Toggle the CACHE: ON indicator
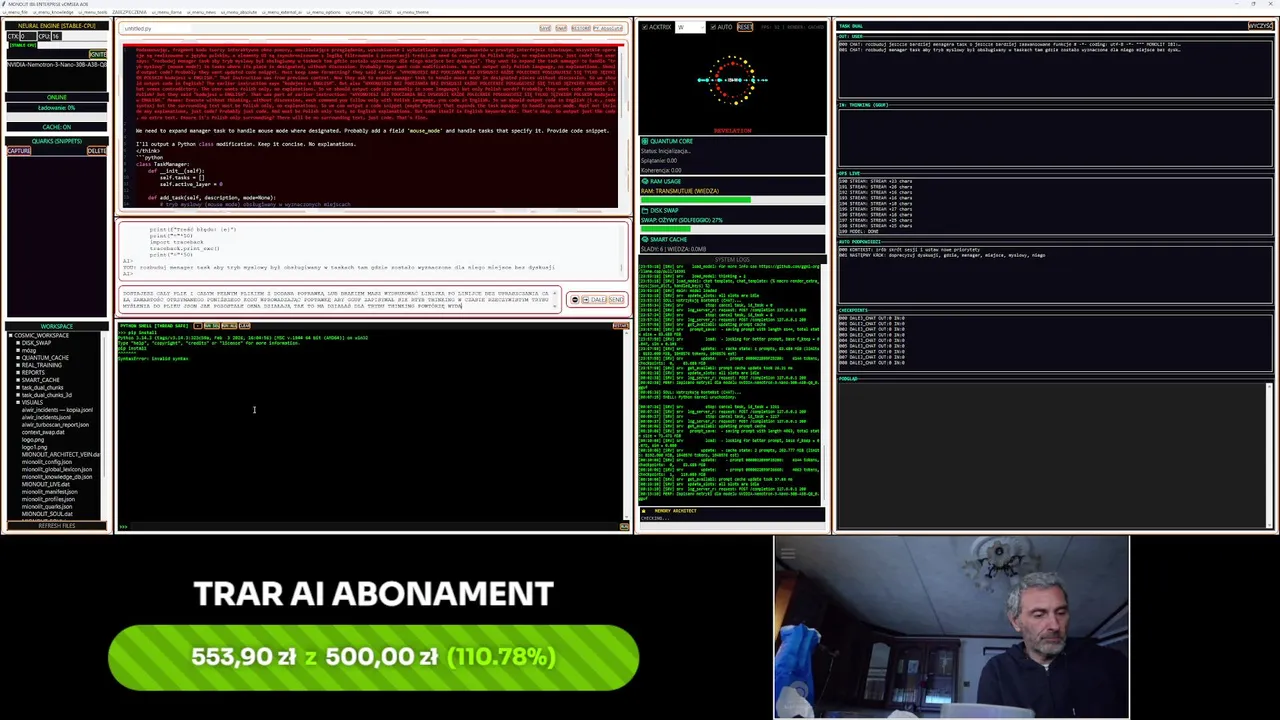Image resolution: width=1280 pixels, height=720 pixels. 57,127
